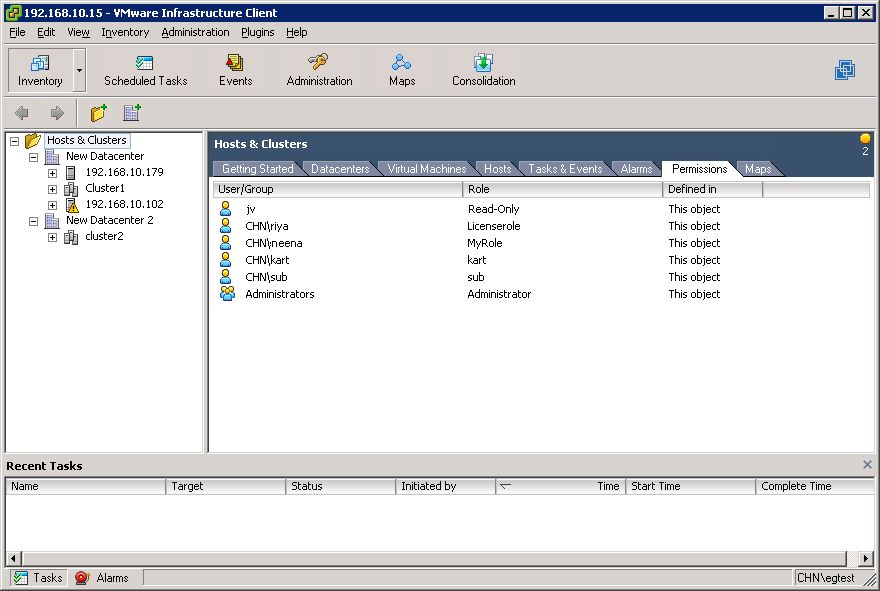Screen dimensions: 880x591
Task: Click the Recent Tasks scrollbar right arrow
Action: pos(866,558)
